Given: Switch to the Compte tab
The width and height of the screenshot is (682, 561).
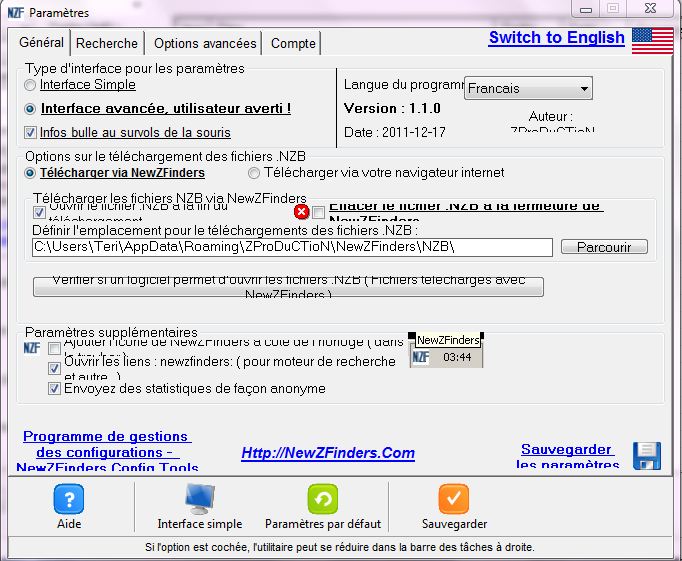Looking at the screenshot, I should coord(293,43).
